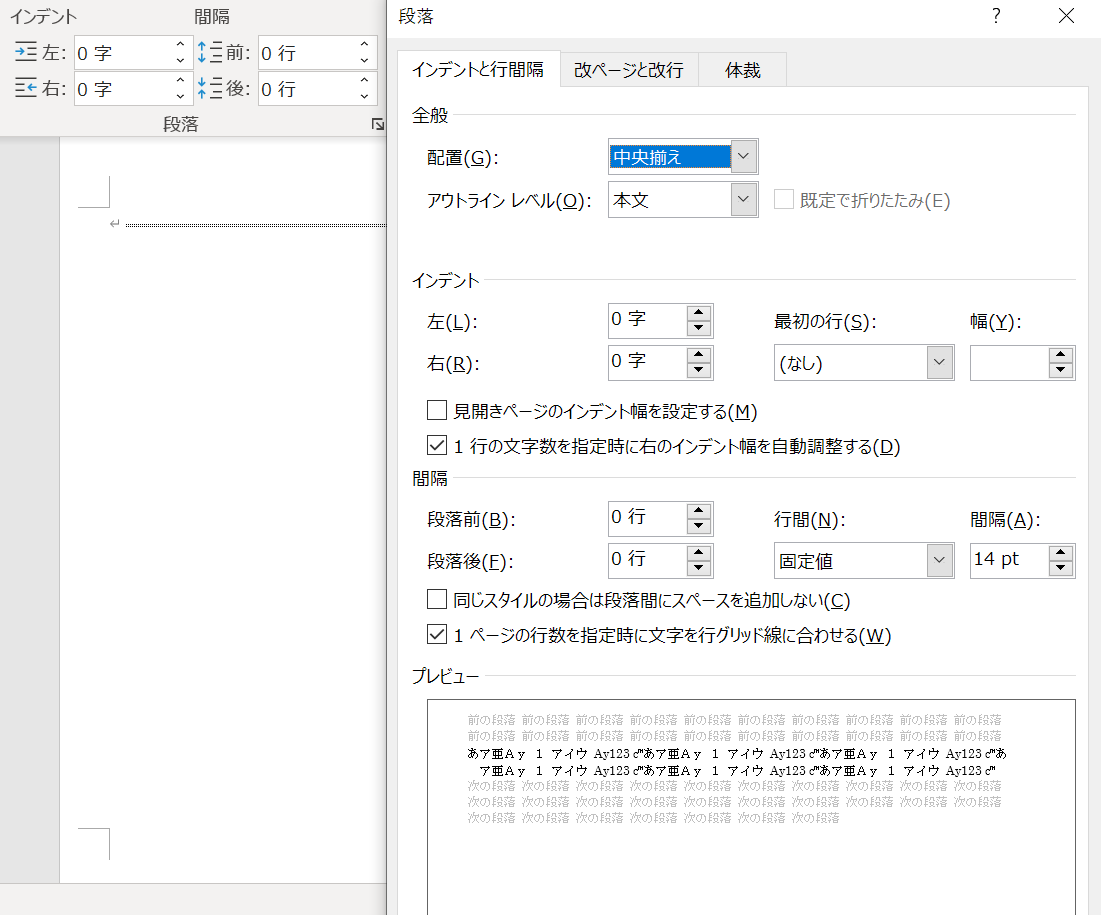Screen dimensions: 1101x915
Task: Enable 見開きページのインデント幅を設定する checkbox
Action: coord(437,410)
